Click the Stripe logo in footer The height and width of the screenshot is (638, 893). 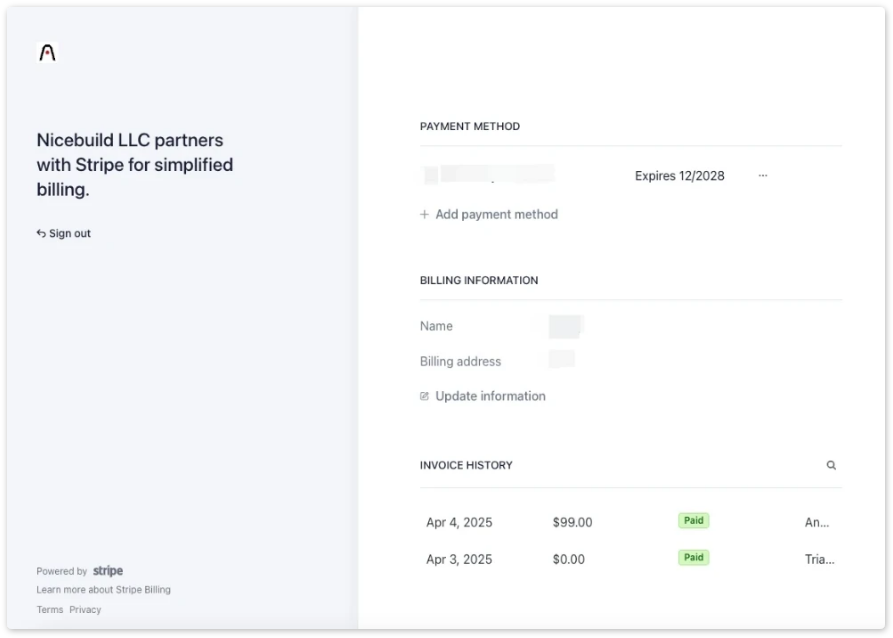click(108, 570)
